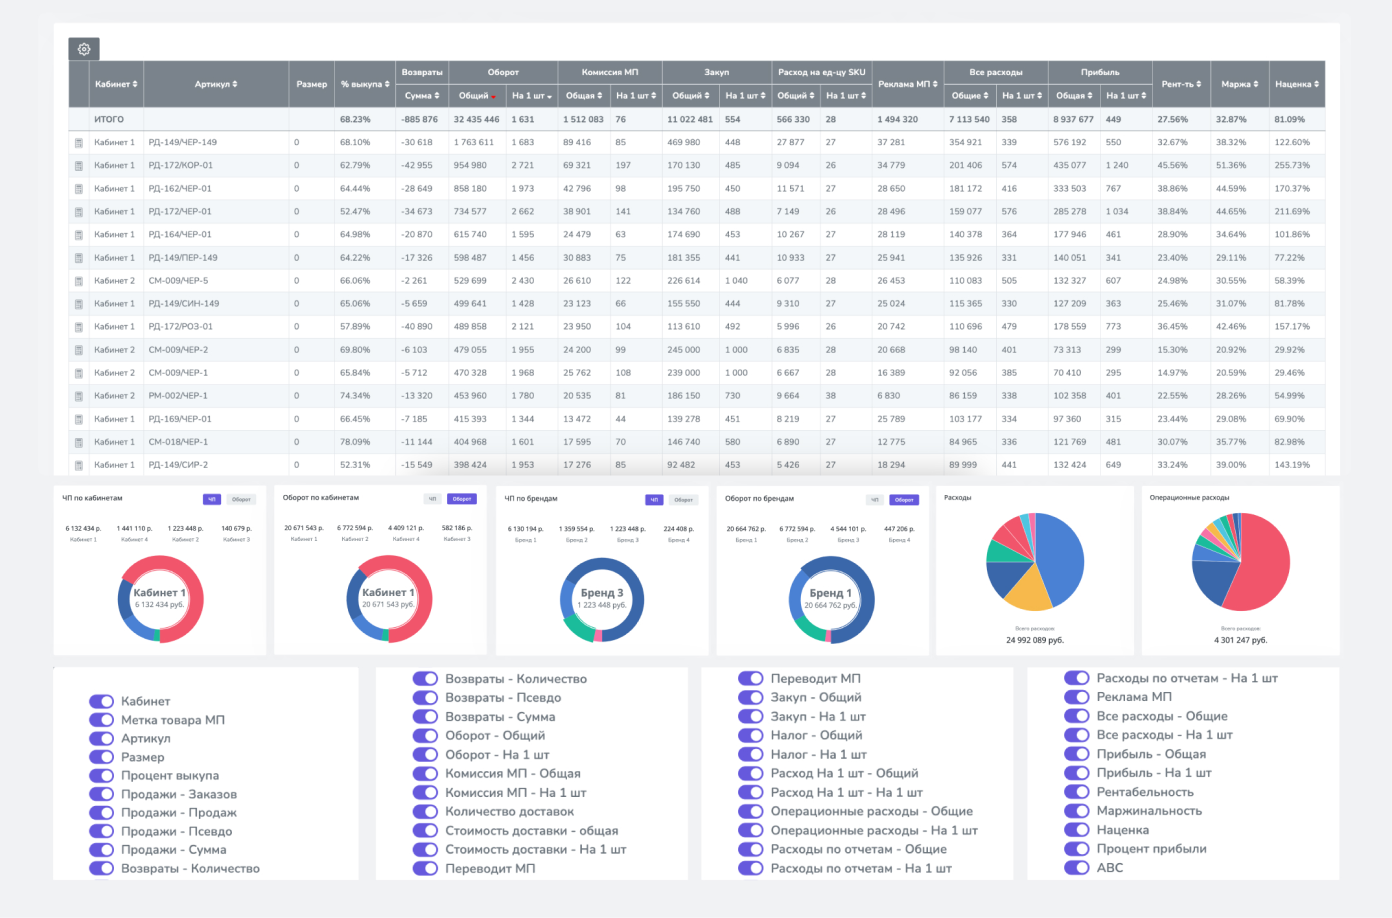Viewport: 1392px width, 918px height.
Task: Open the document icon for РД-149/СИН-149
Action: [79, 304]
